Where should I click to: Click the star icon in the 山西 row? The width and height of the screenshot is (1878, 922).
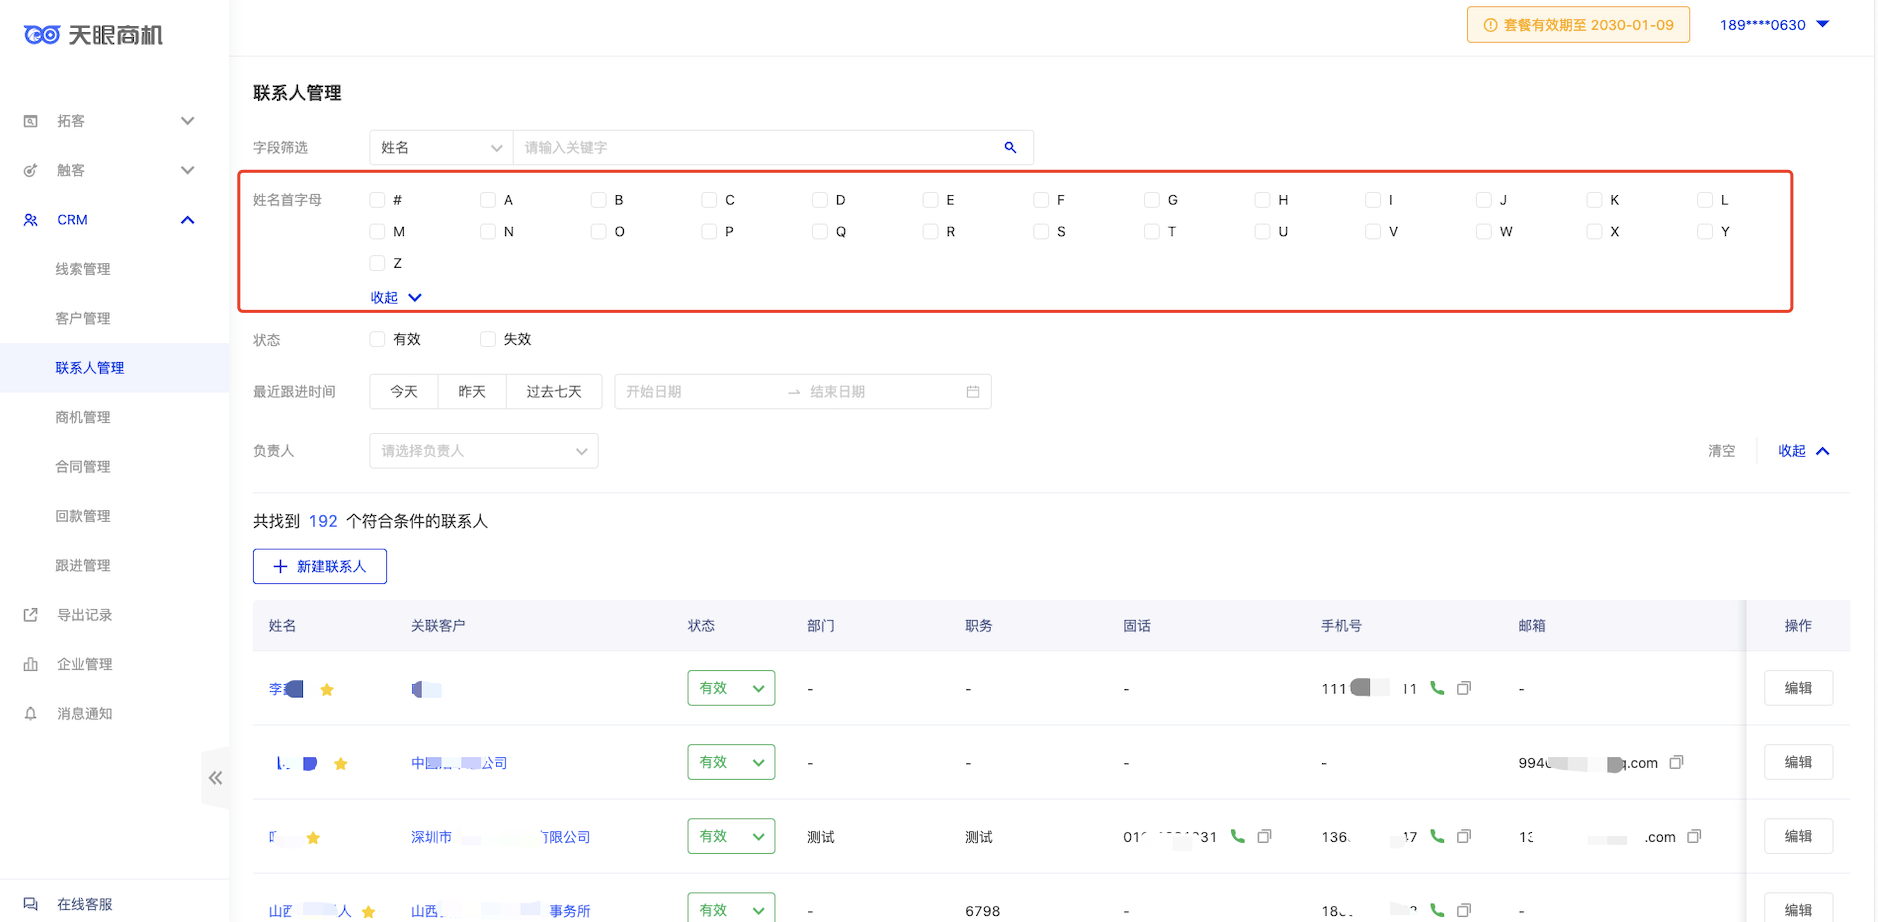pos(369,911)
